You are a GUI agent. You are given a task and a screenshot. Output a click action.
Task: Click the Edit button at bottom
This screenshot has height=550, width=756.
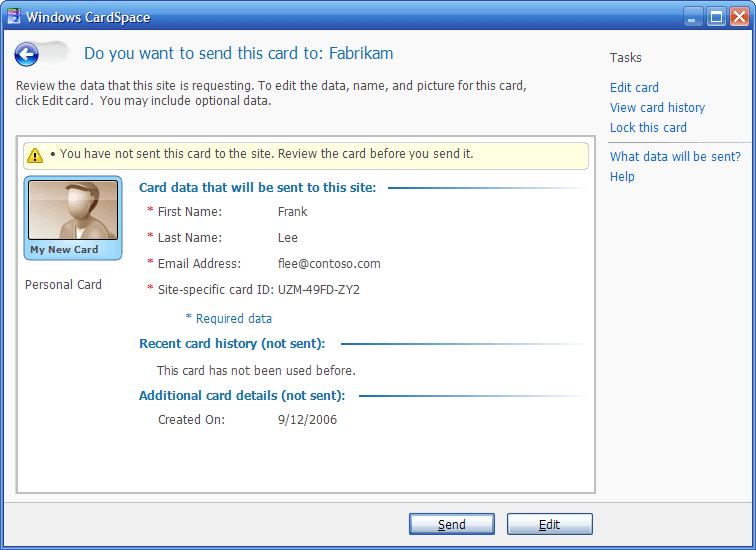550,524
